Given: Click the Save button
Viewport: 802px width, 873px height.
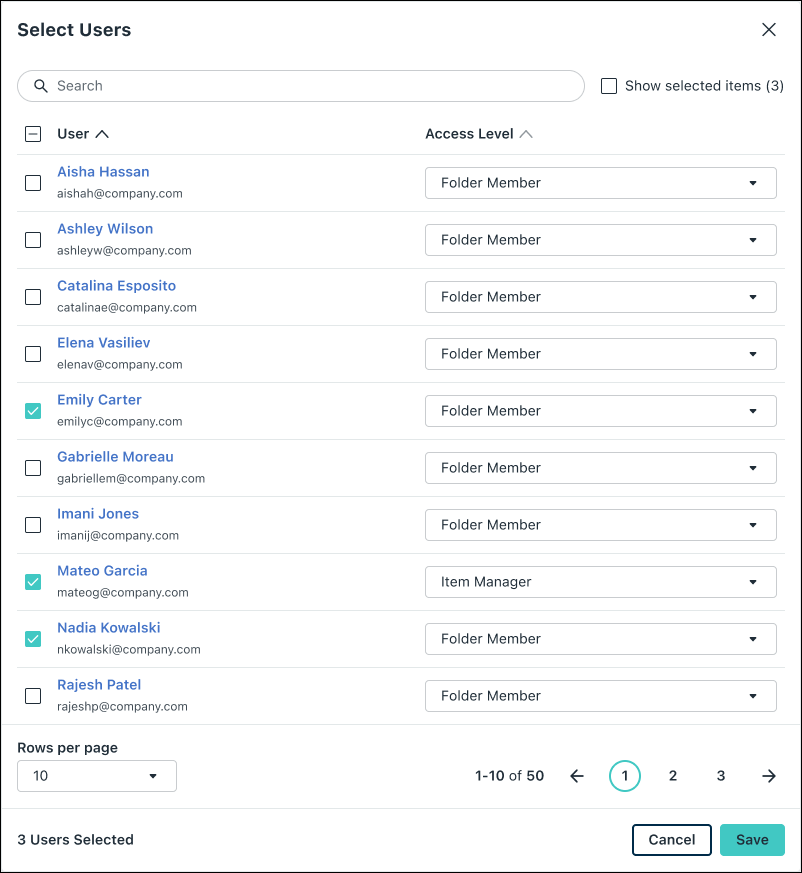Looking at the screenshot, I should (752, 839).
